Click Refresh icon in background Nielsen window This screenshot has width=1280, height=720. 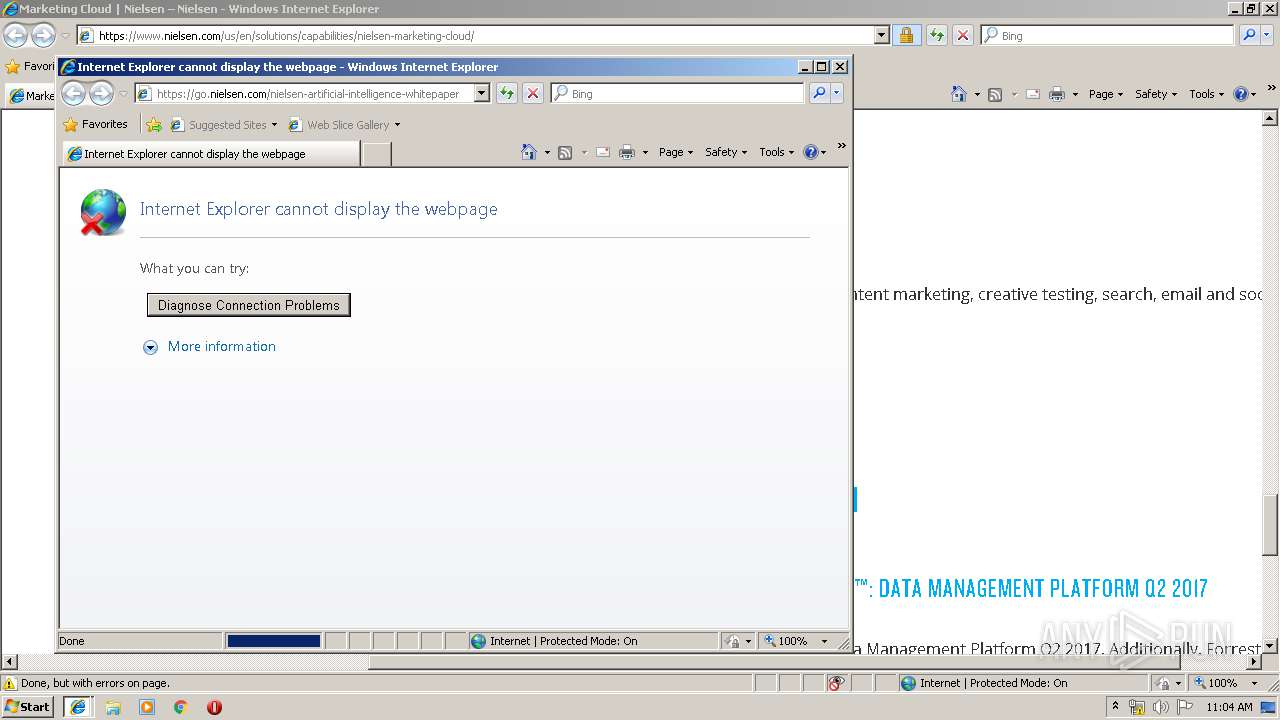tap(937, 35)
